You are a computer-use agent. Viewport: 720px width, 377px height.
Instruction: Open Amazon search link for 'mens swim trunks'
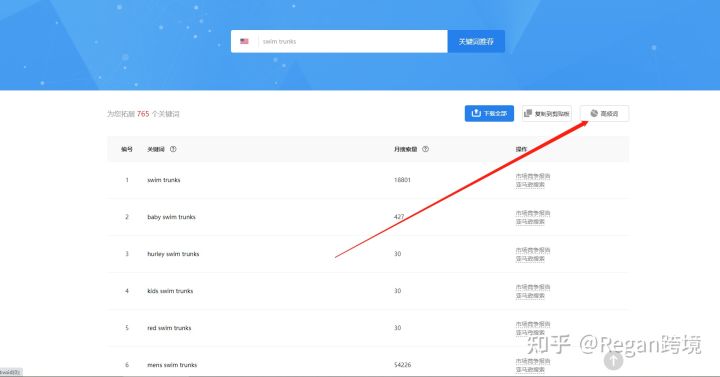(x=530, y=370)
